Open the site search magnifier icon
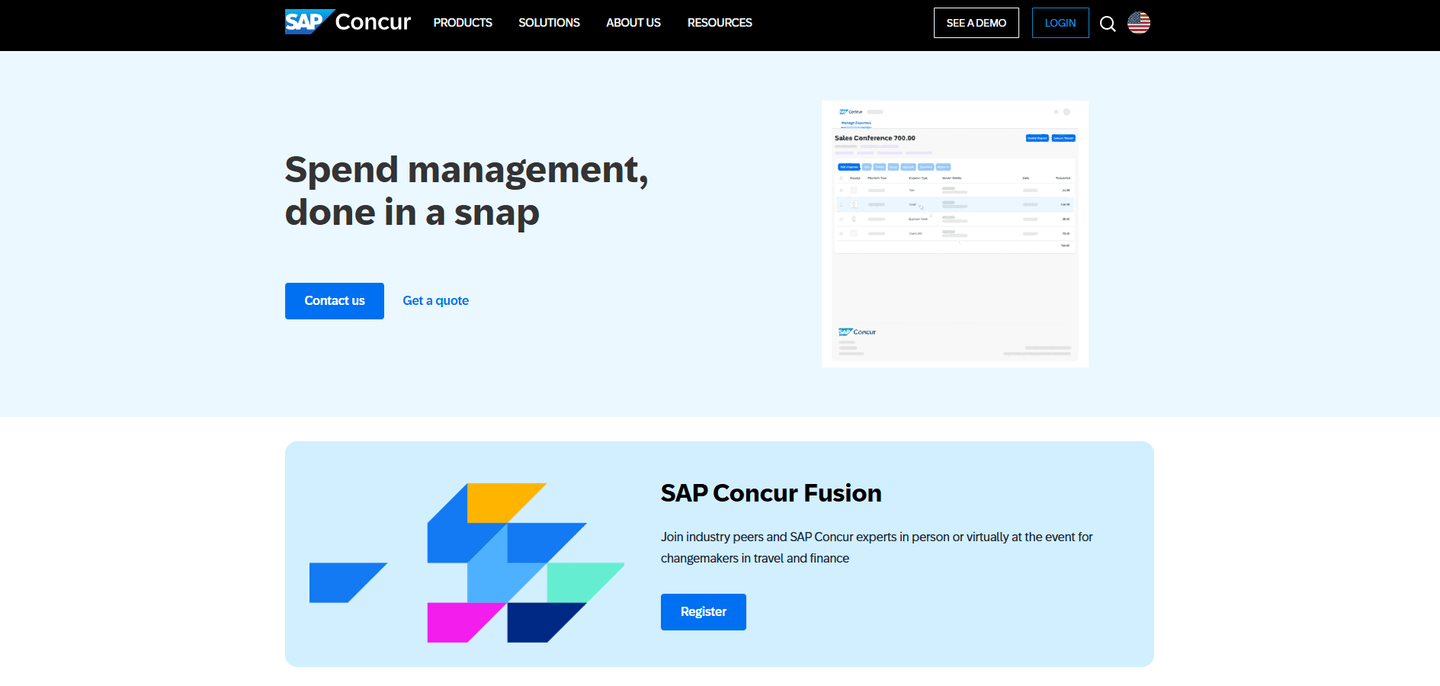Screen dimensions: 1440x686 point(1107,23)
